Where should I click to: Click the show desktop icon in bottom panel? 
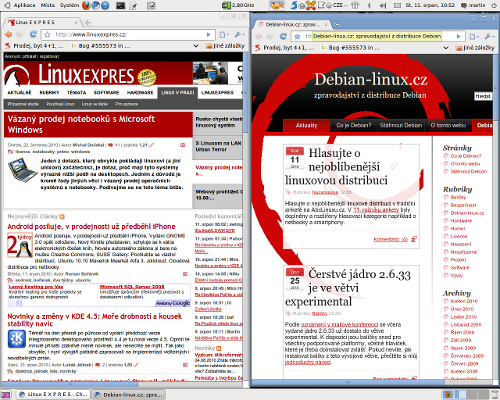[x=6, y=394]
